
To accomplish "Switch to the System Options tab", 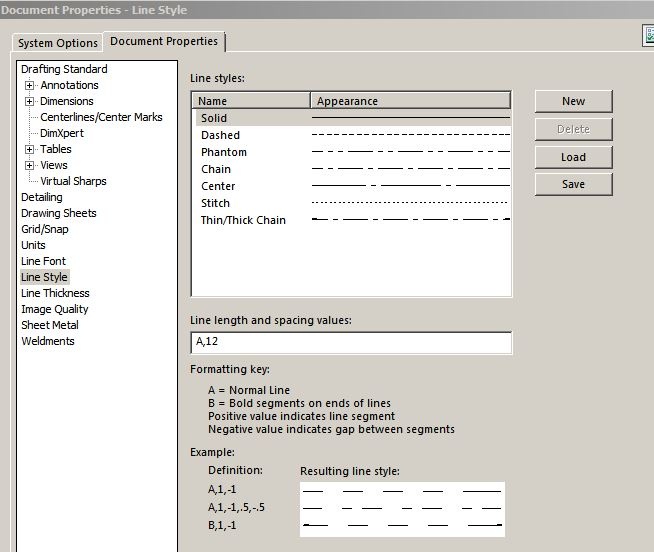I will [x=58, y=43].
